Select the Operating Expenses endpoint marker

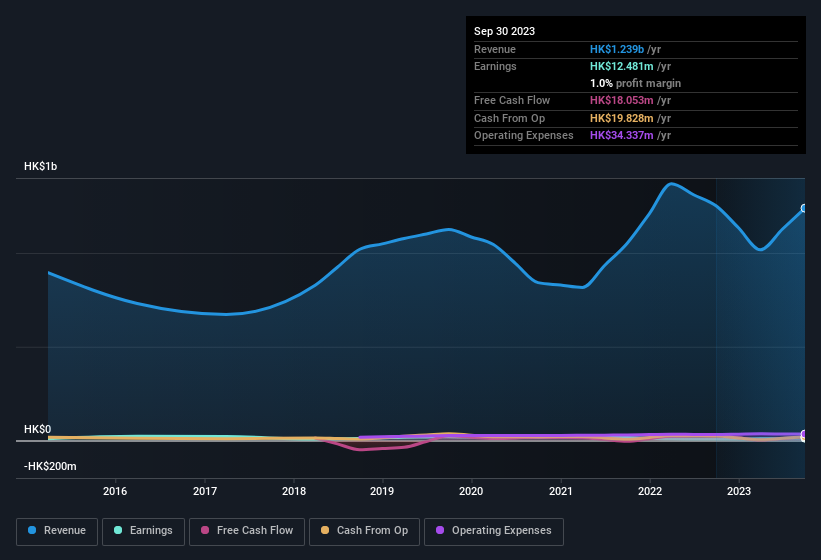pos(804,434)
